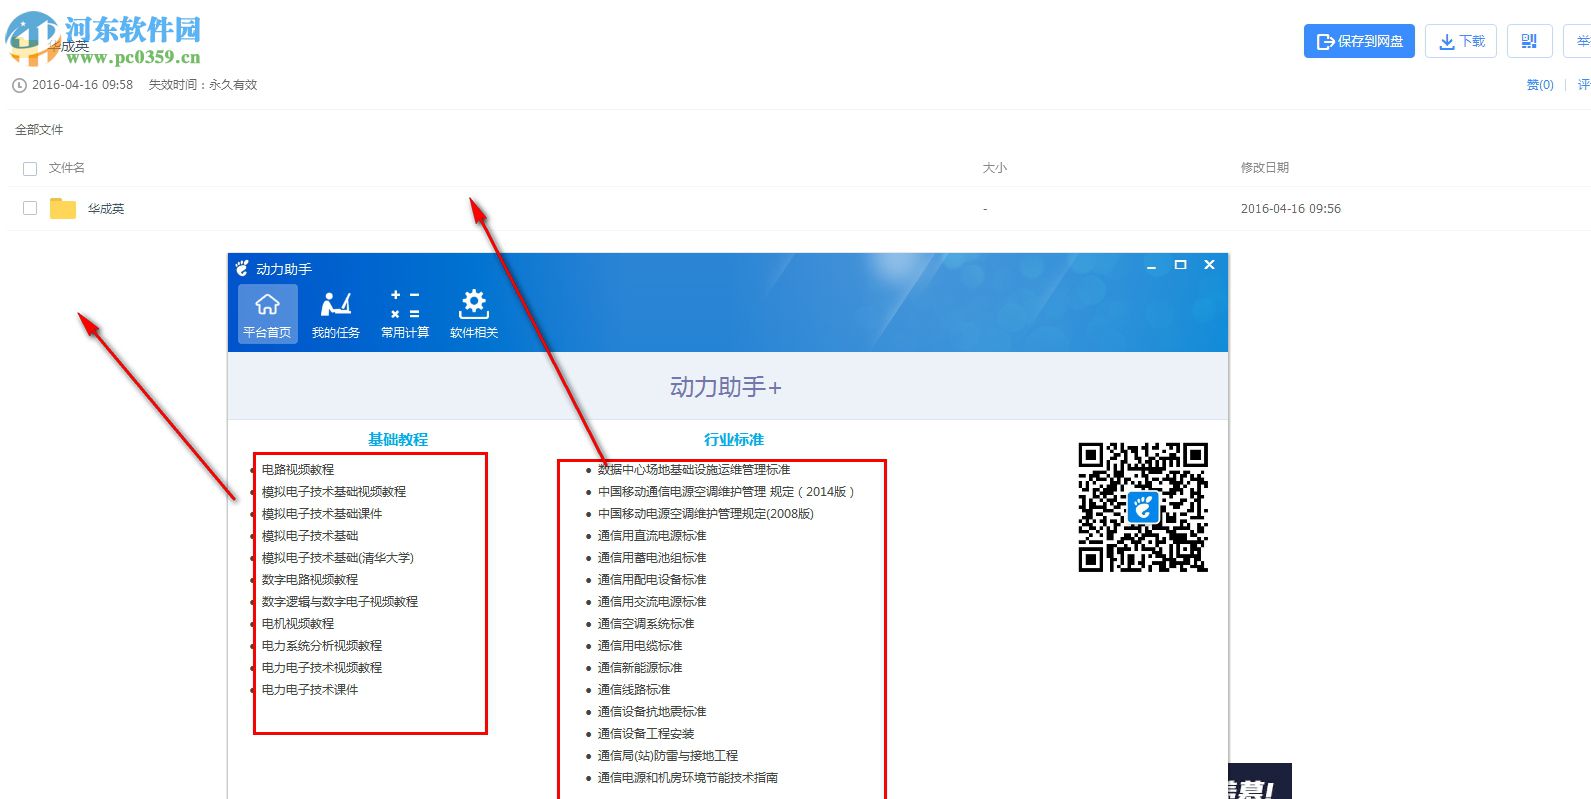Click the clock icon by share date

point(19,85)
